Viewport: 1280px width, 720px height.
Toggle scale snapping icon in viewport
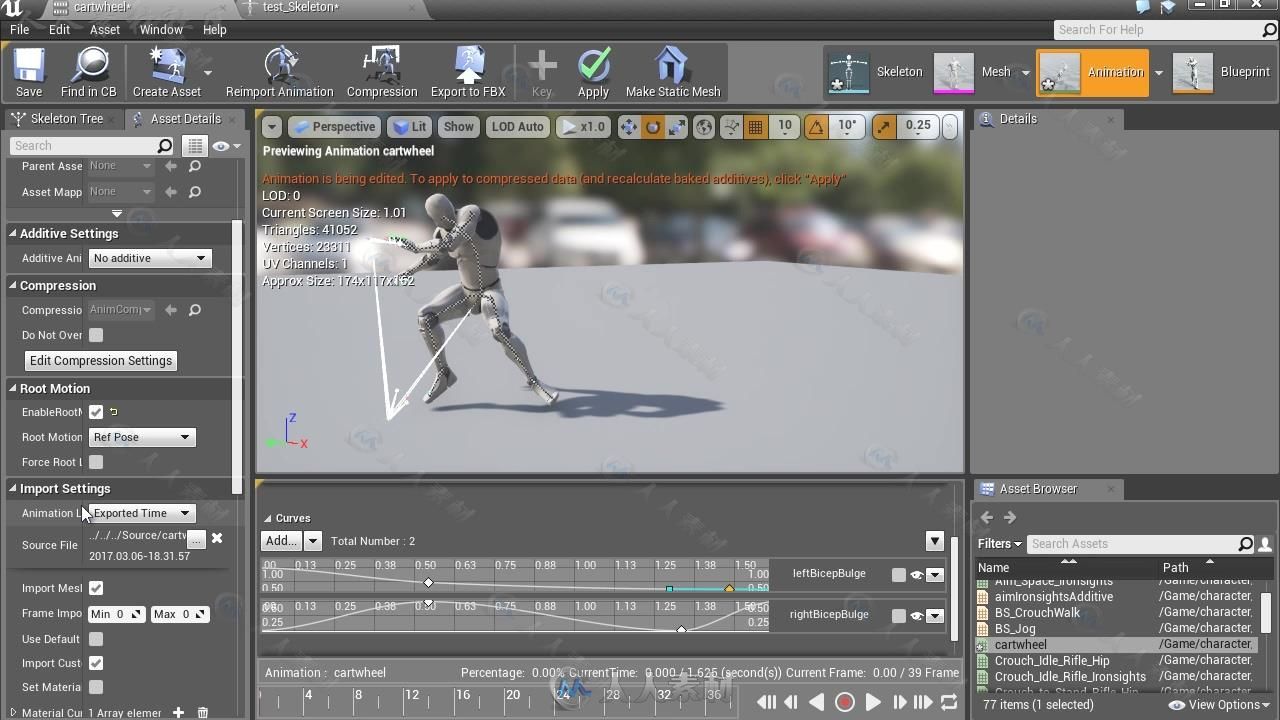pyautogui.click(x=884, y=127)
